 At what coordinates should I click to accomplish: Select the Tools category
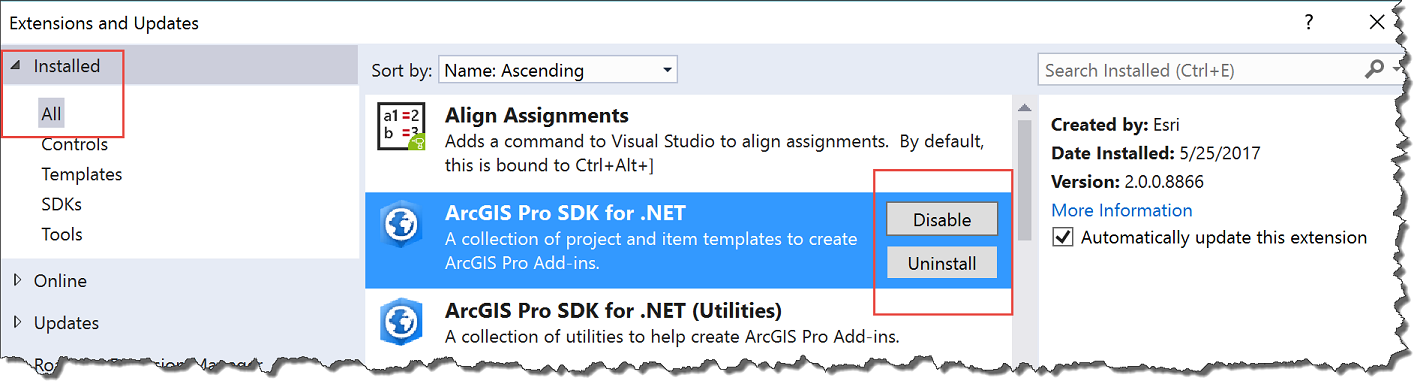pyautogui.click(x=61, y=234)
